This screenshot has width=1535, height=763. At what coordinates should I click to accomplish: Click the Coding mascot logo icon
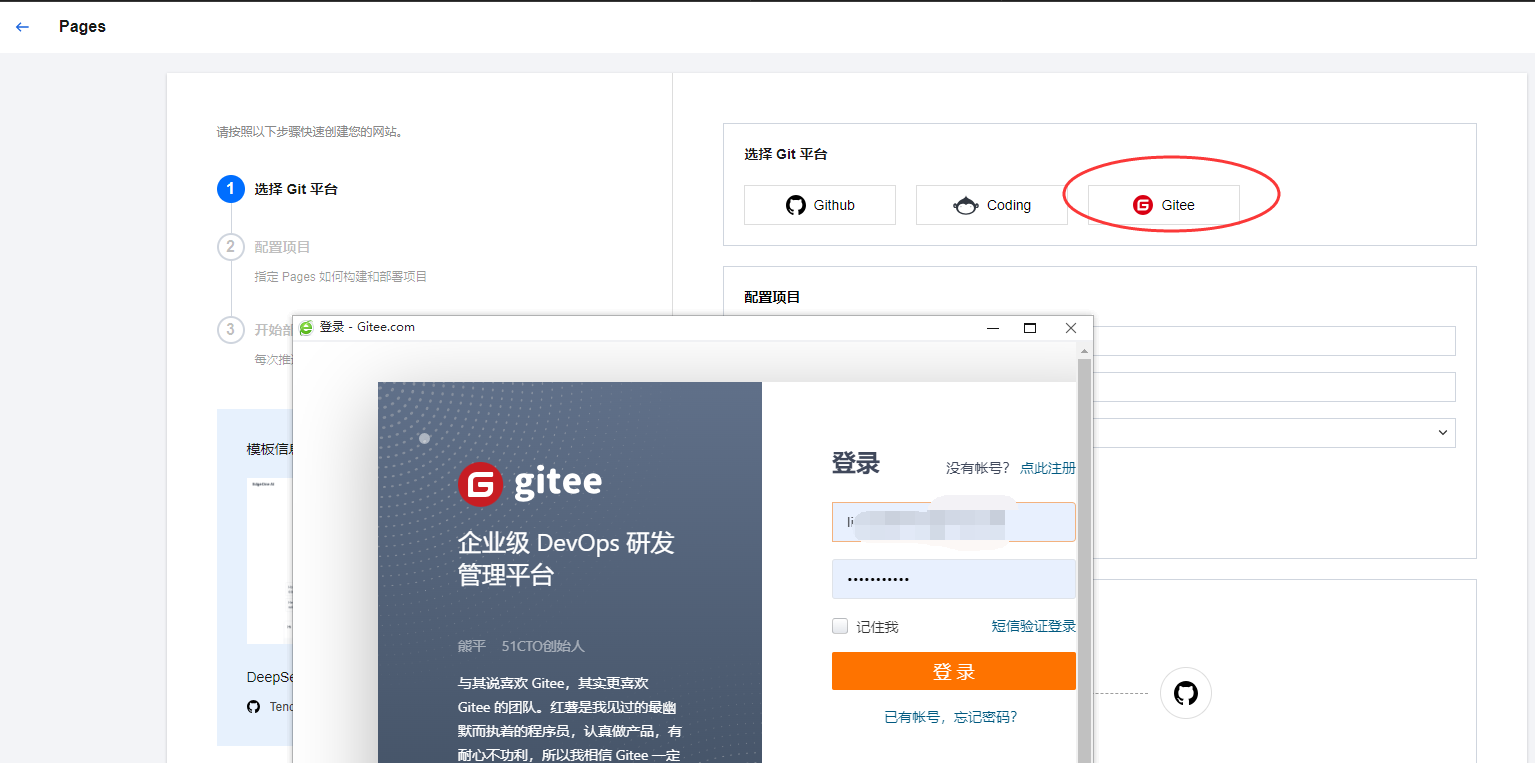966,205
